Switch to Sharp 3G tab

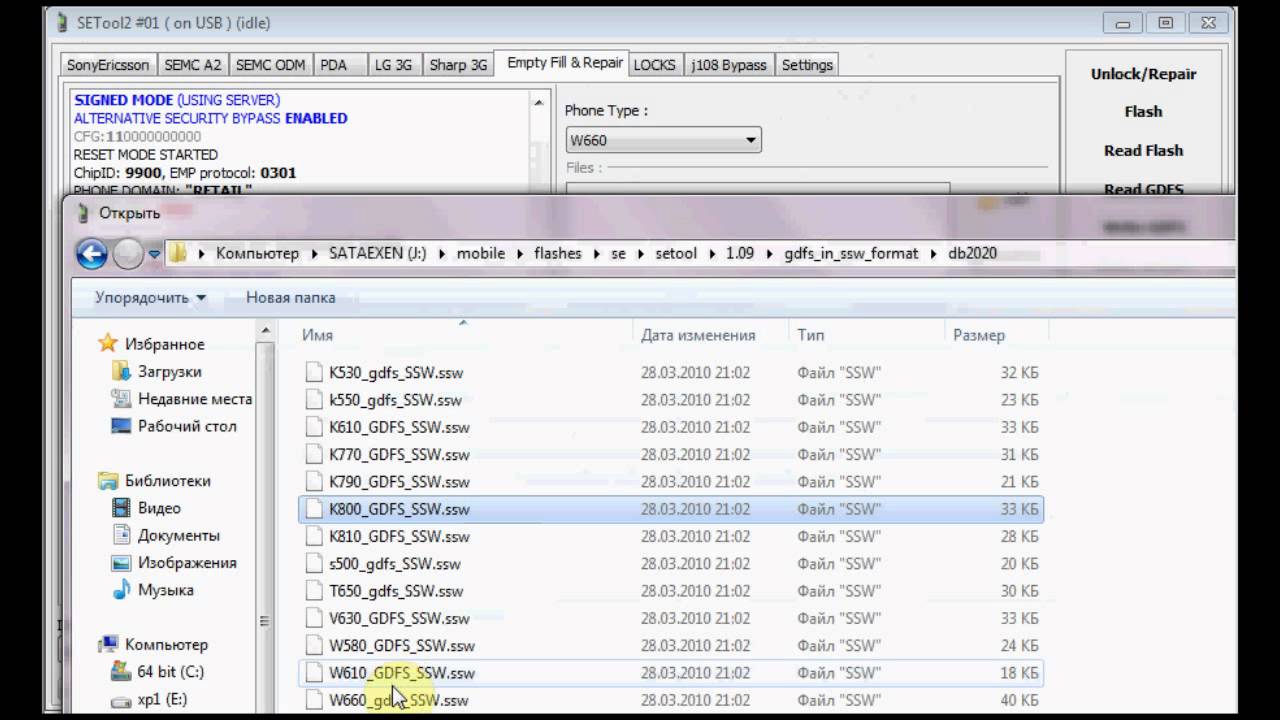[458, 65]
